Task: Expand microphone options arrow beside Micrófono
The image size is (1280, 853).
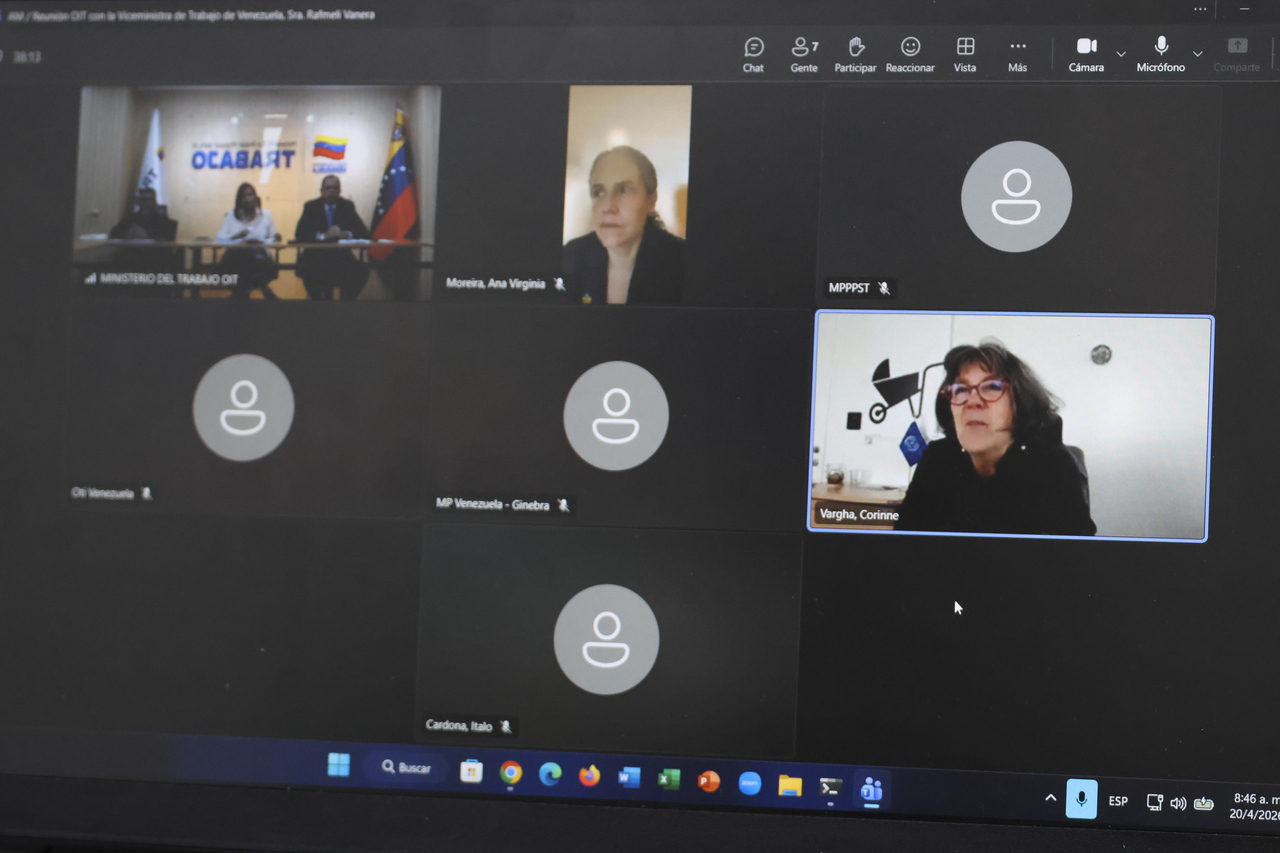Action: pos(1198,54)
